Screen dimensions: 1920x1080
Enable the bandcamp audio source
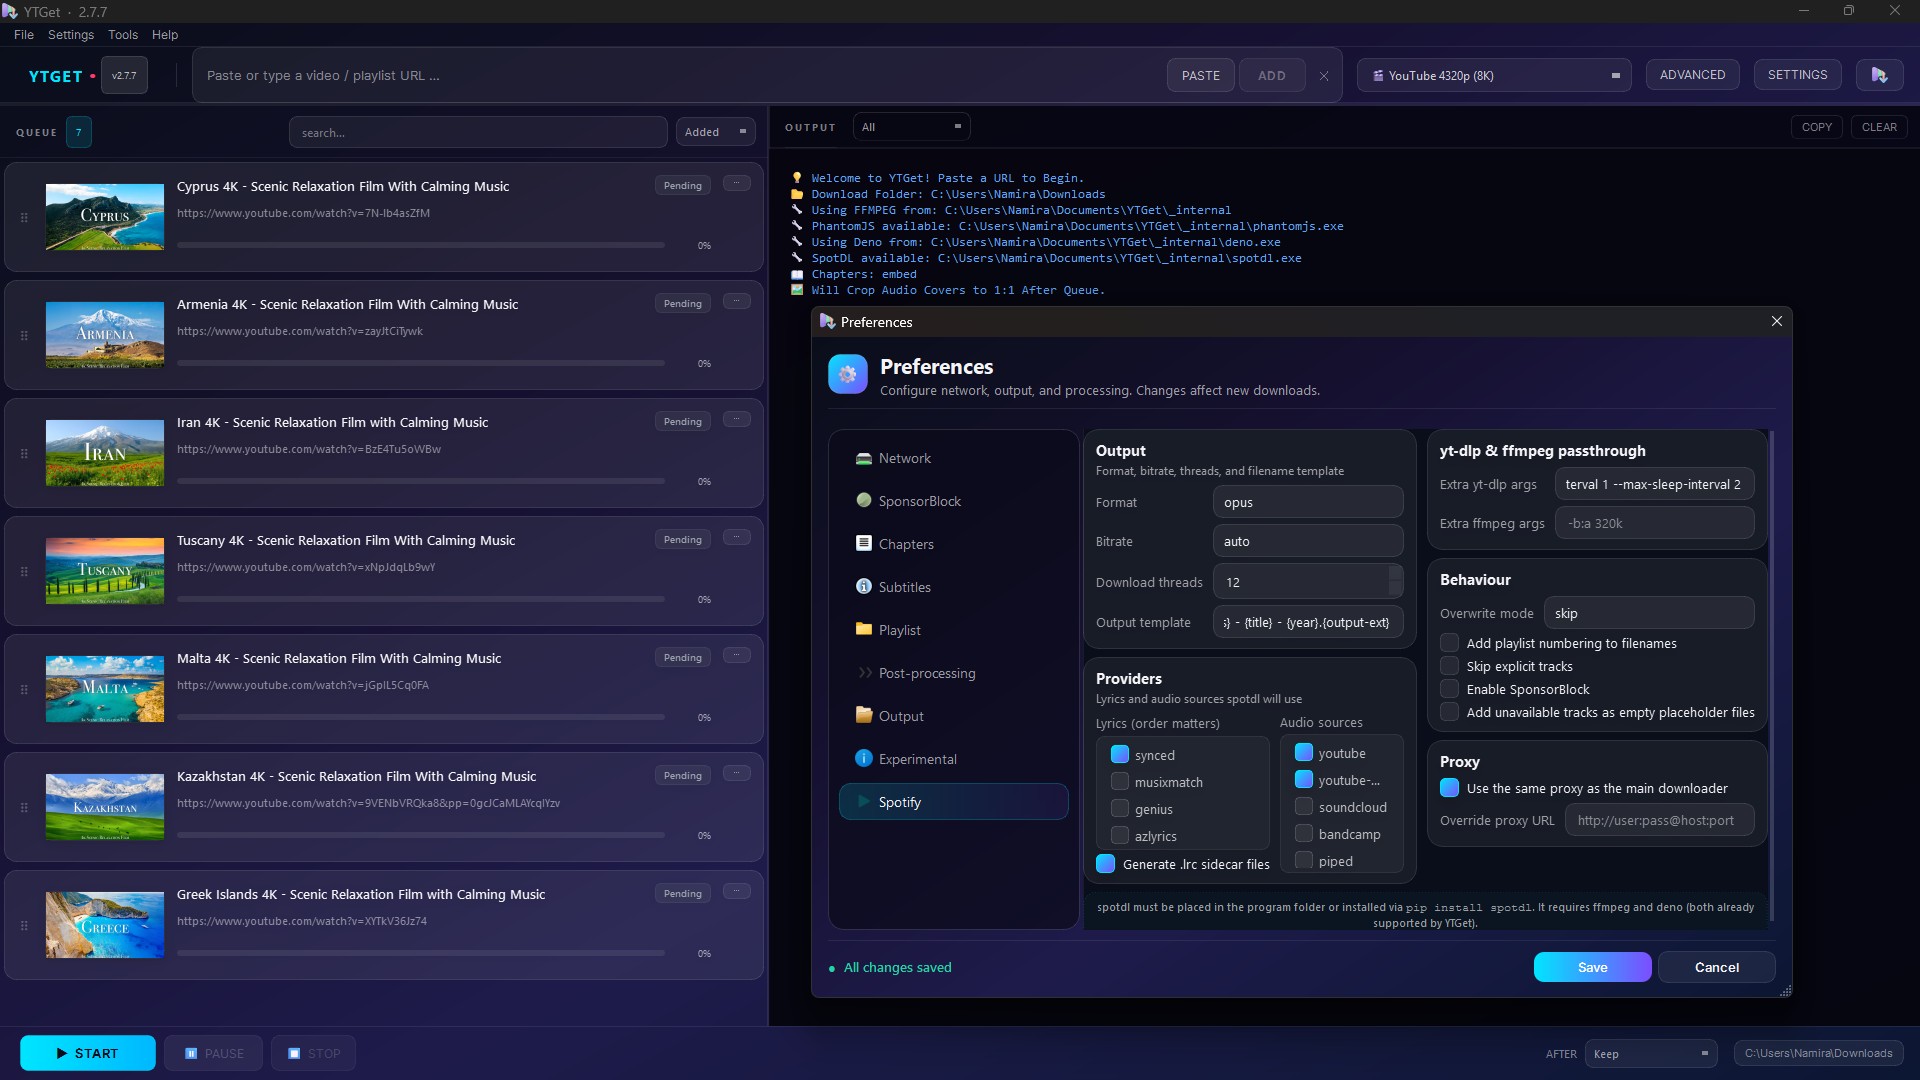pos(1304,834)
